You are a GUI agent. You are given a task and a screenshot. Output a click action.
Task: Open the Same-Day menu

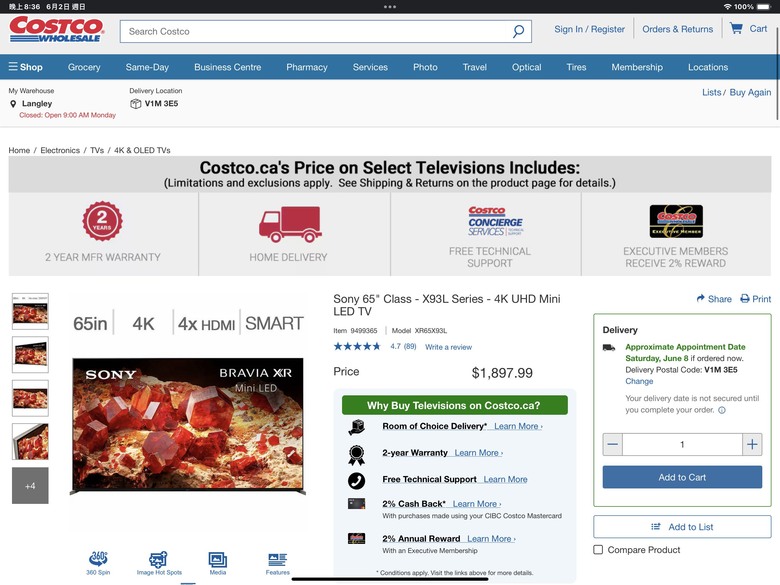click(x=147, y=67)
